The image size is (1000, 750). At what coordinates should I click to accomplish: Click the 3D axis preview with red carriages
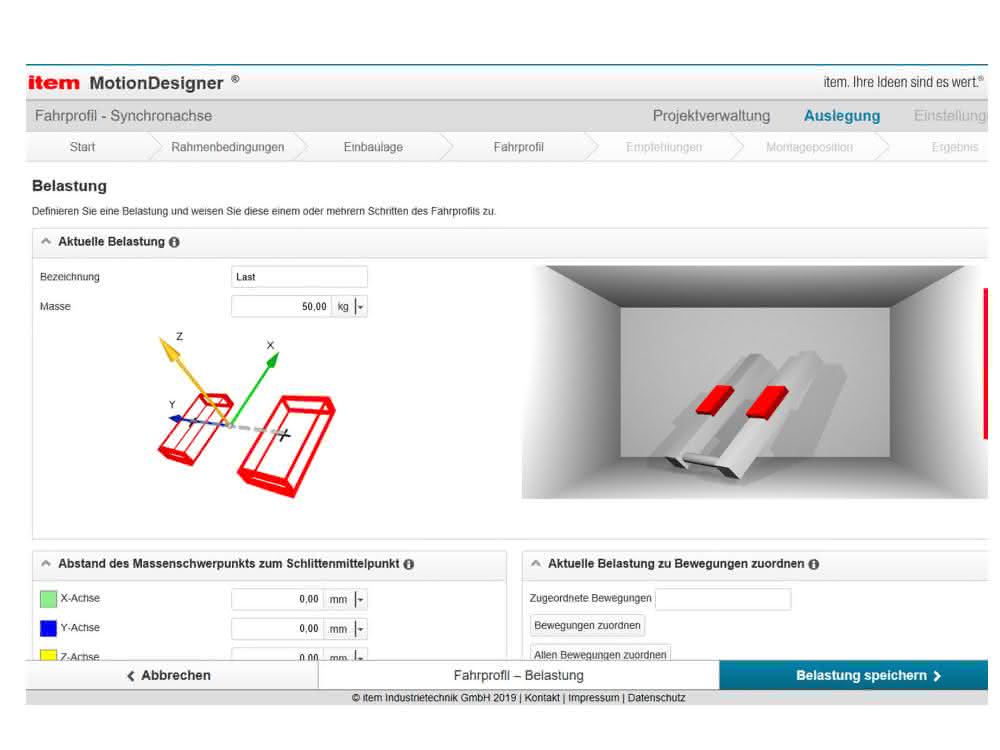pos(754,382)
